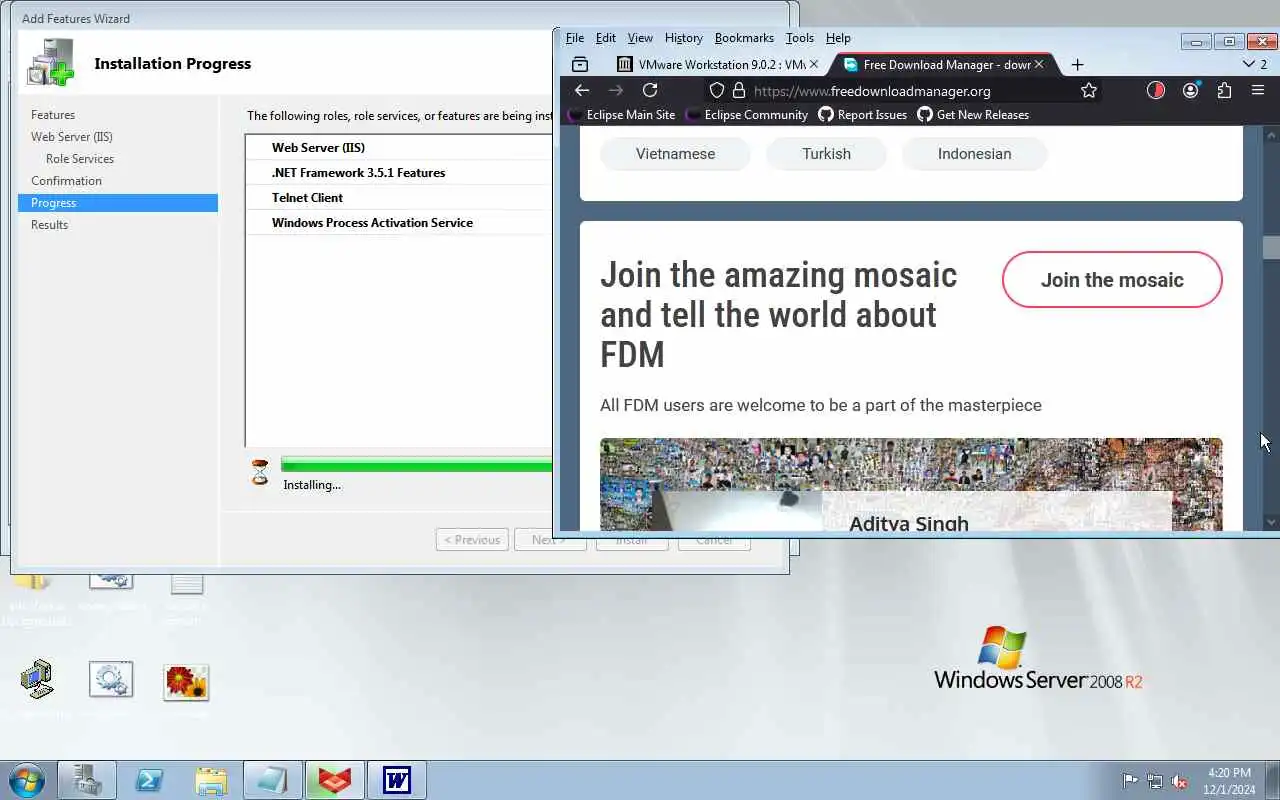Select the flower picture desktop icon

click(x=186, y=682)
